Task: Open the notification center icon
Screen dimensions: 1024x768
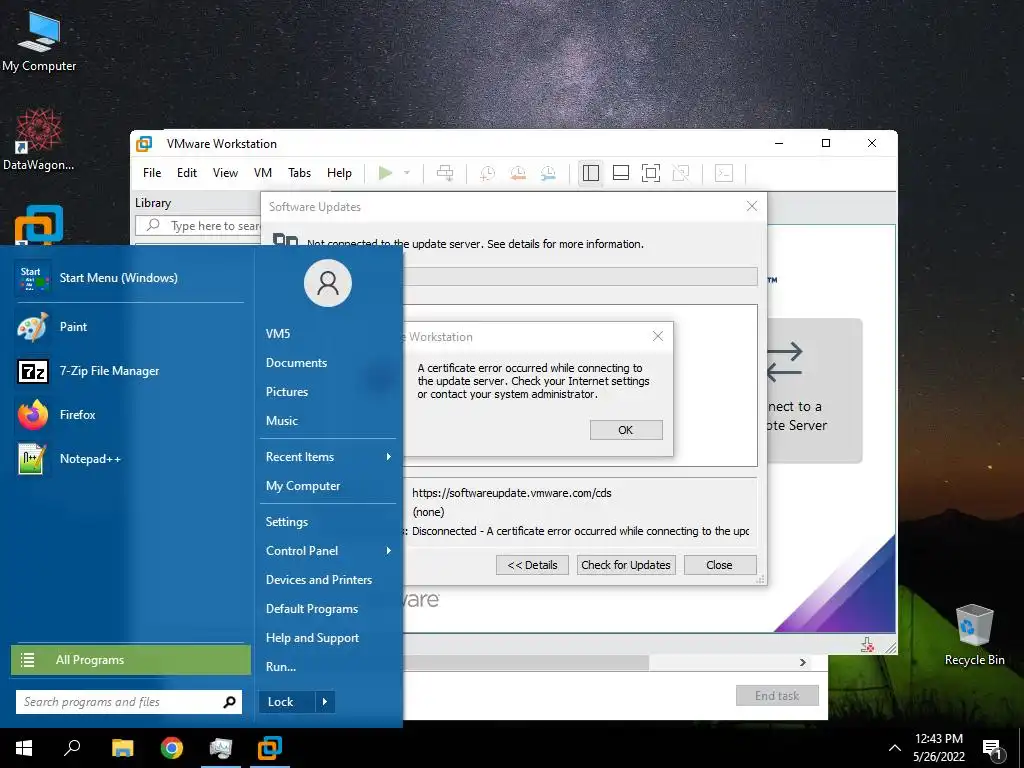Action: pos(993,749)
